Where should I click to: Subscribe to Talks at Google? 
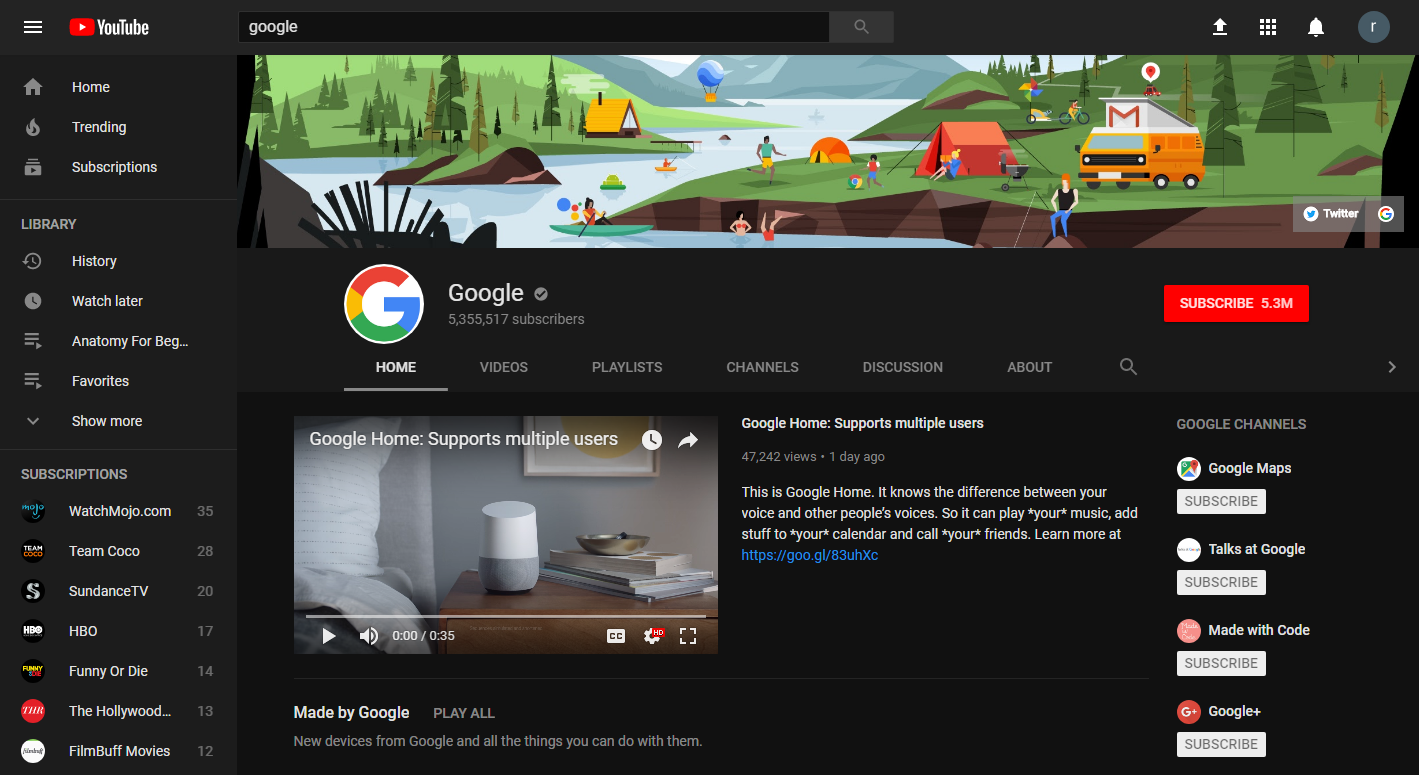(x=1221, y=582)
